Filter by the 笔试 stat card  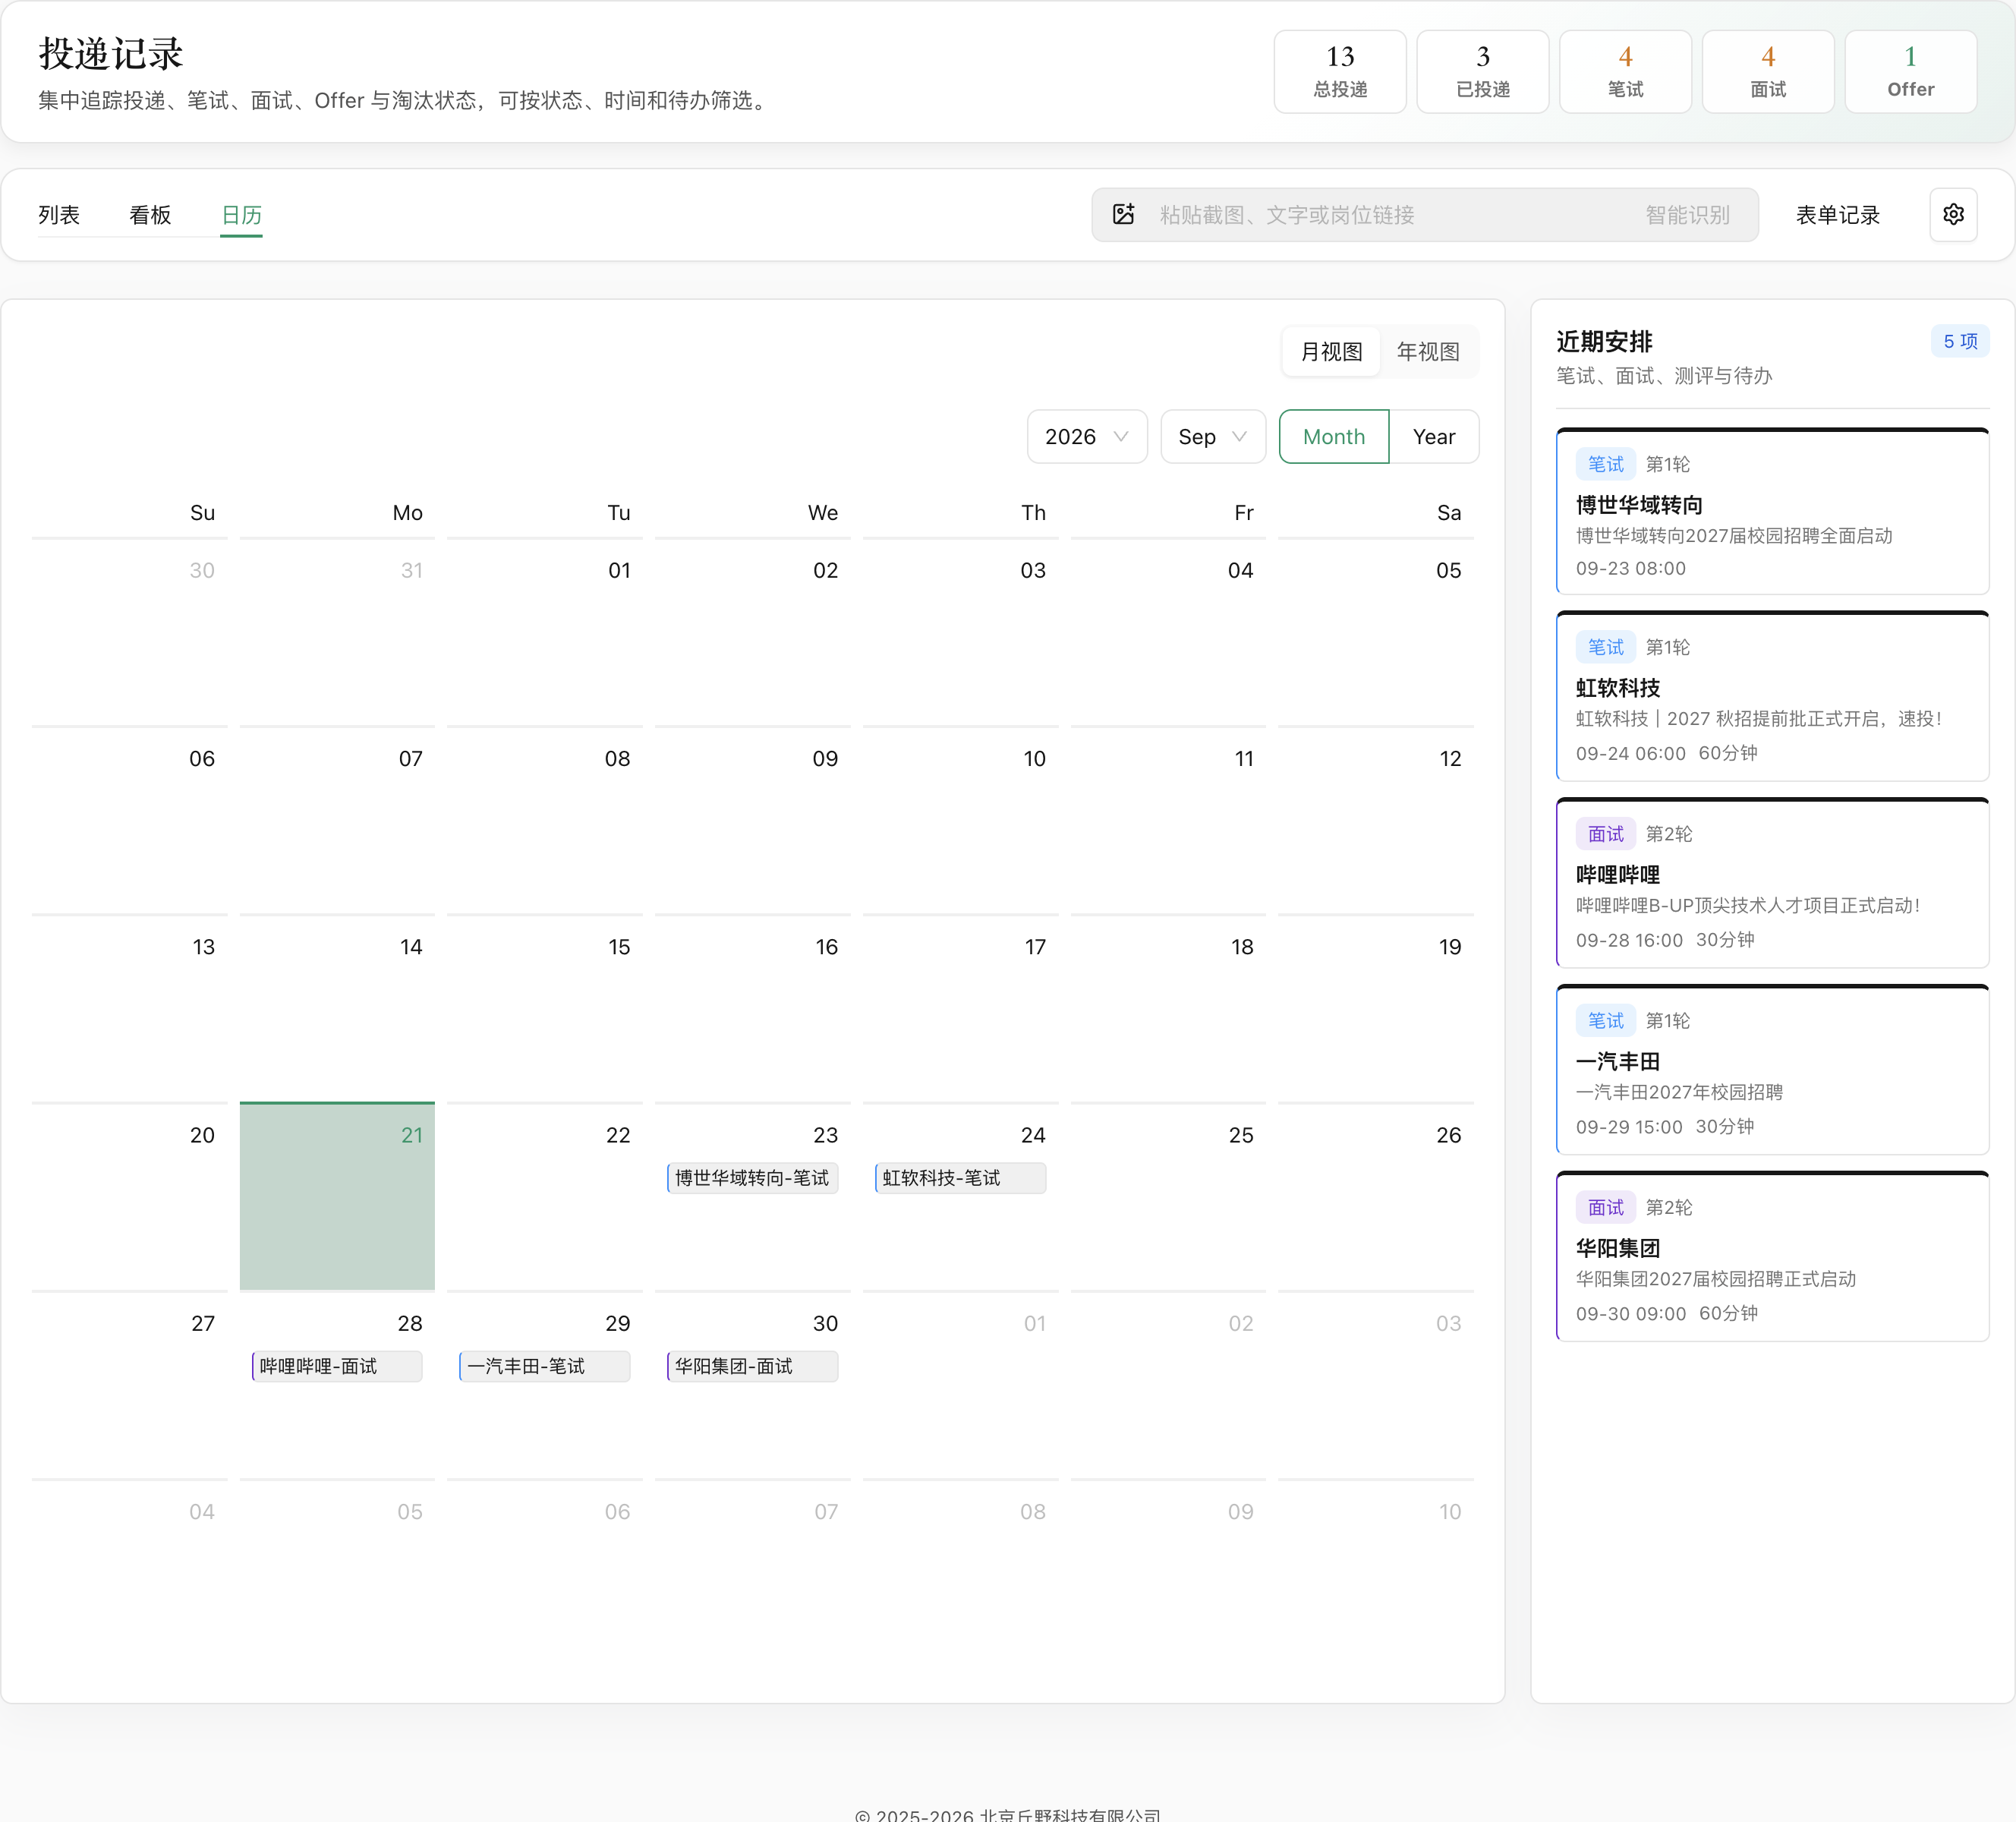coord(1625,71)
